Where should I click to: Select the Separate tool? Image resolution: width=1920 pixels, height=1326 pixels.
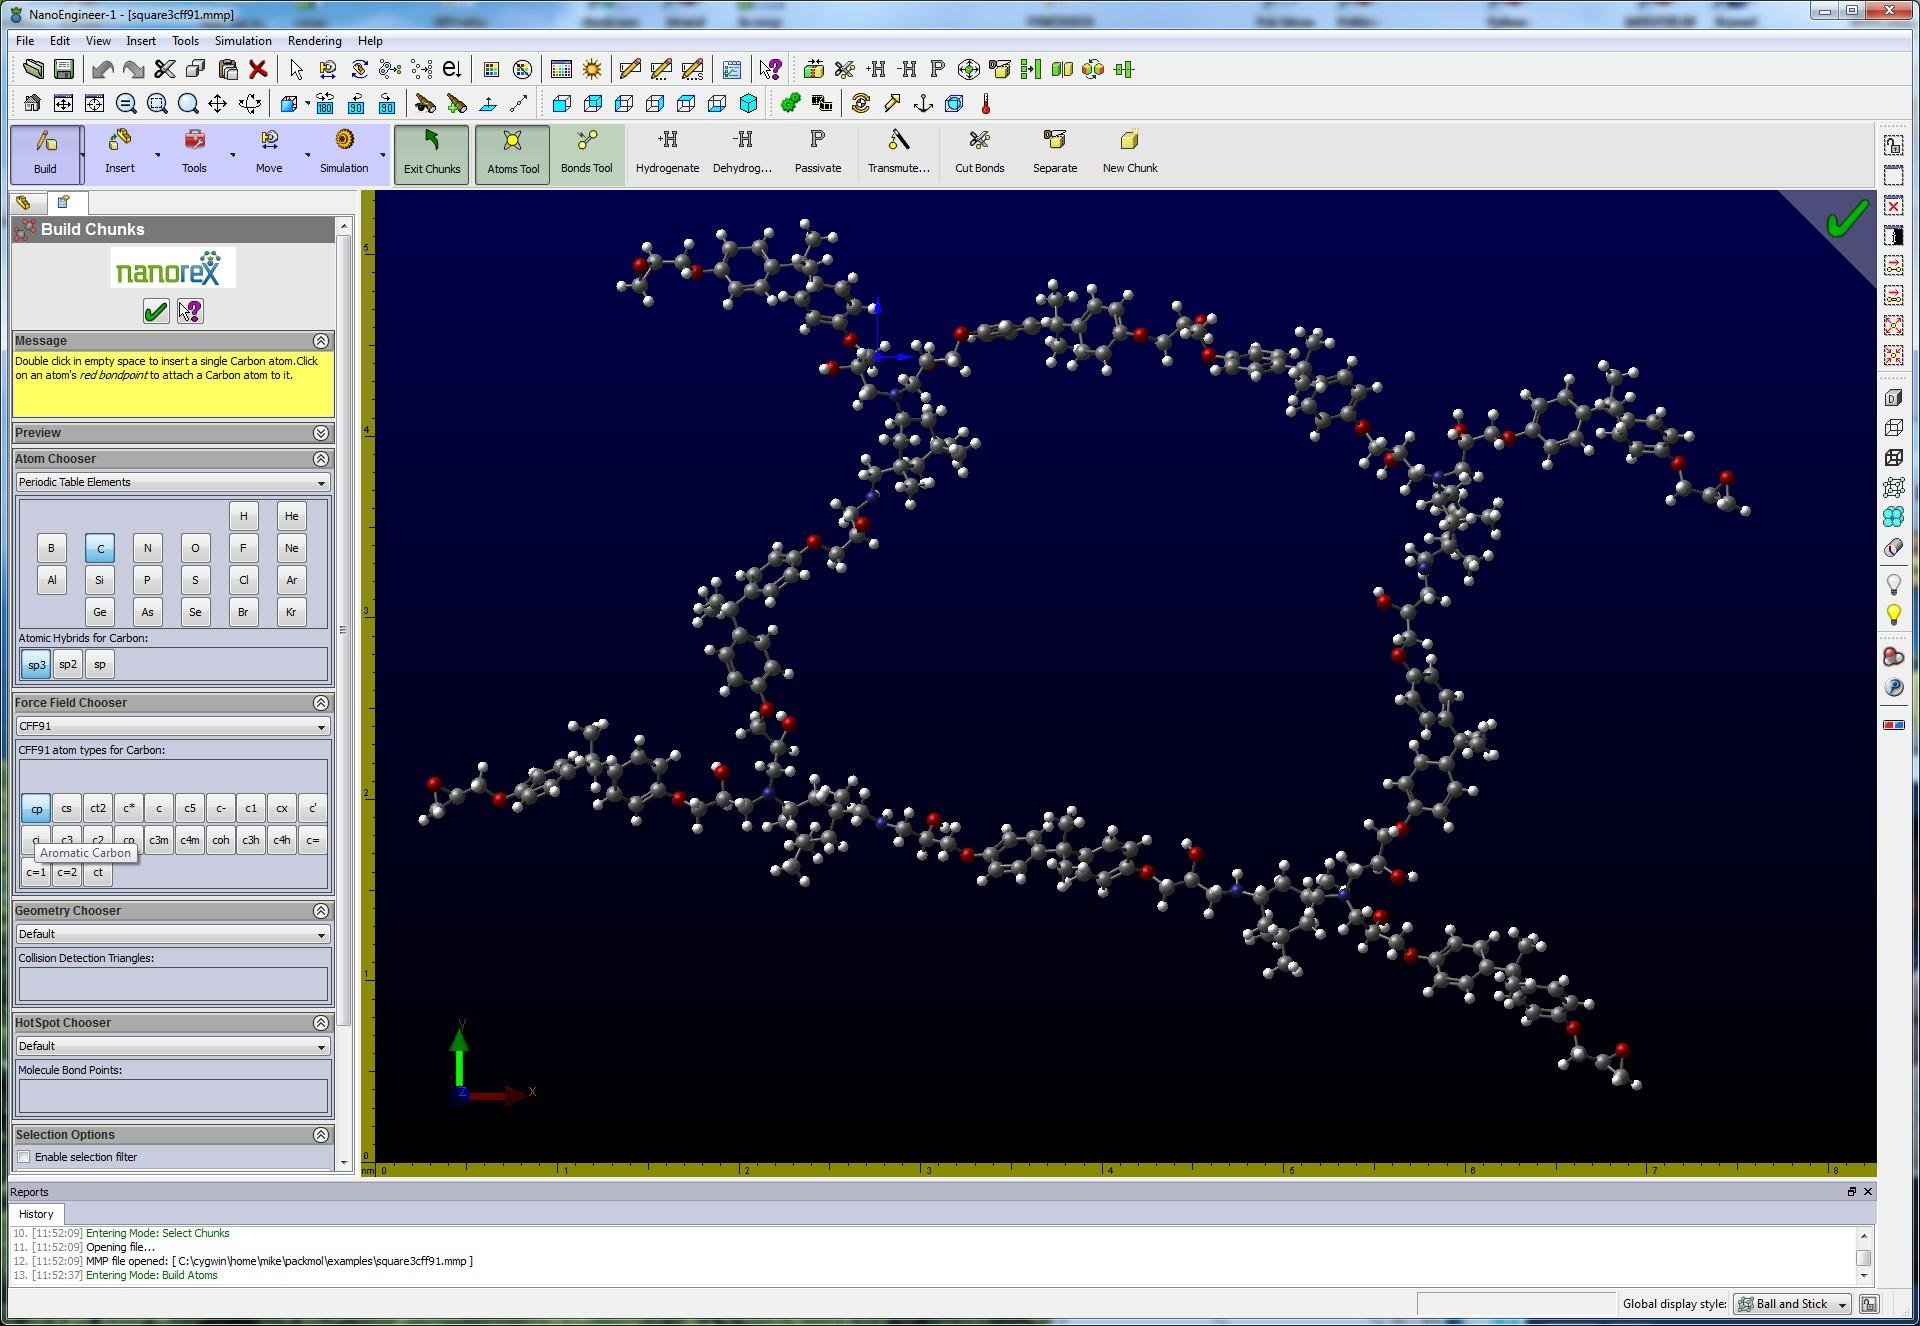pyautogui.click(x=1055, y=150)
